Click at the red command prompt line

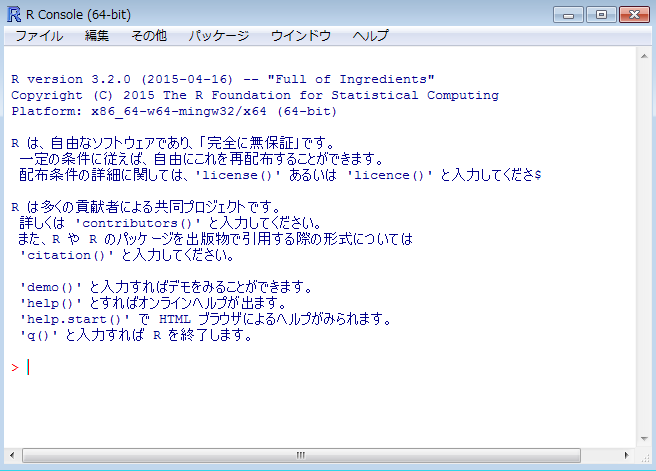20,368
